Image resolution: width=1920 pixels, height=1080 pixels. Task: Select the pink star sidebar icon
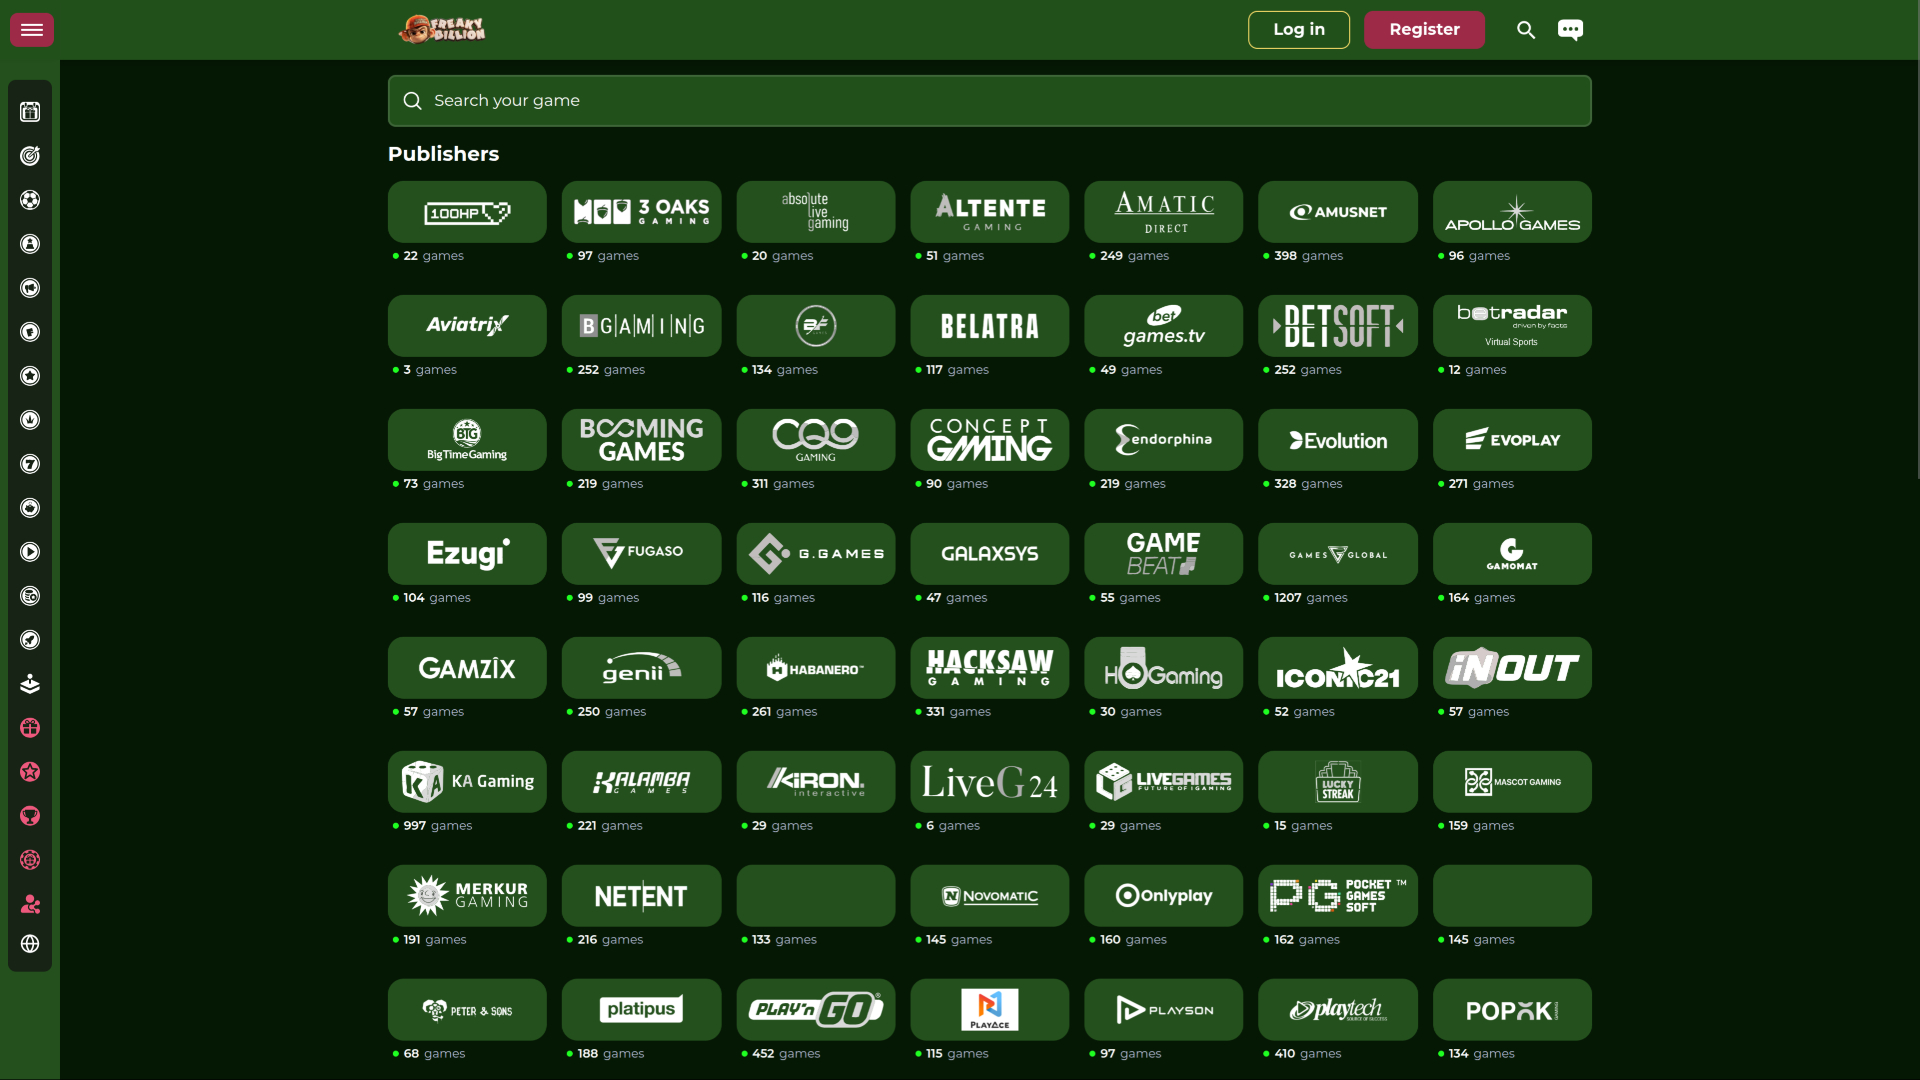[30, 772]
